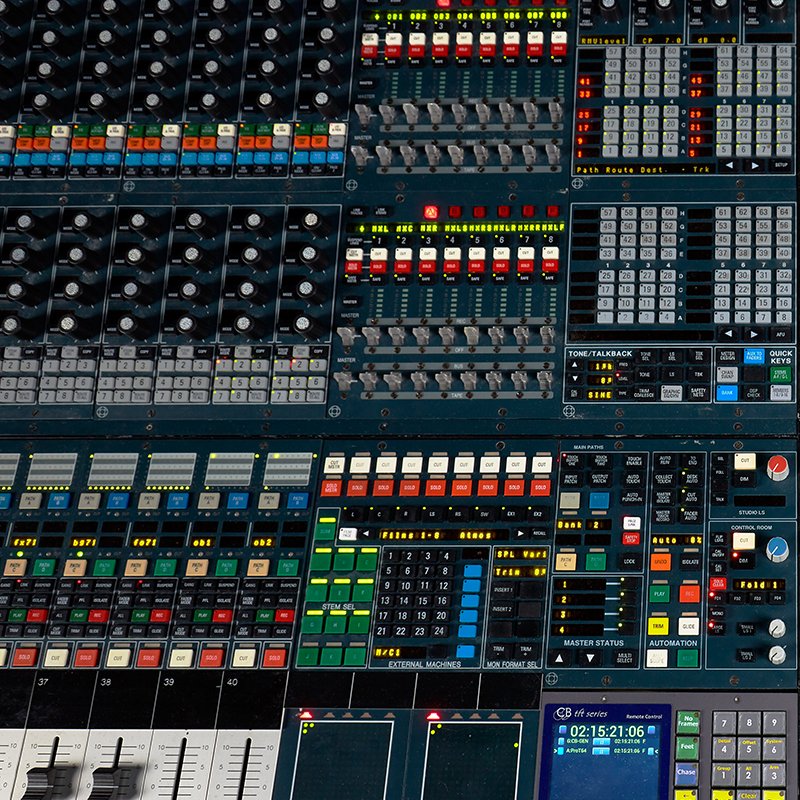The image size is (800, 800).
Task: Enable the TOUCH ENABLE button in Main Paths
Action: [x=634, y=461]
